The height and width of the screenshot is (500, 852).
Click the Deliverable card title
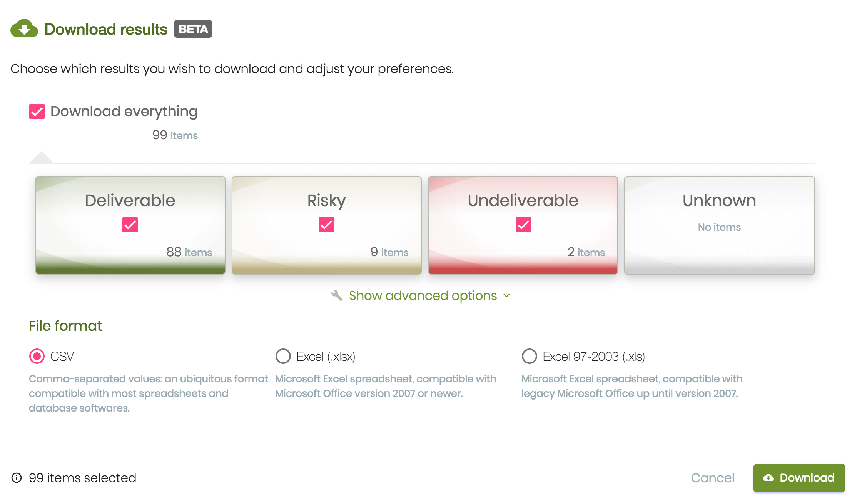pos(130,201)
